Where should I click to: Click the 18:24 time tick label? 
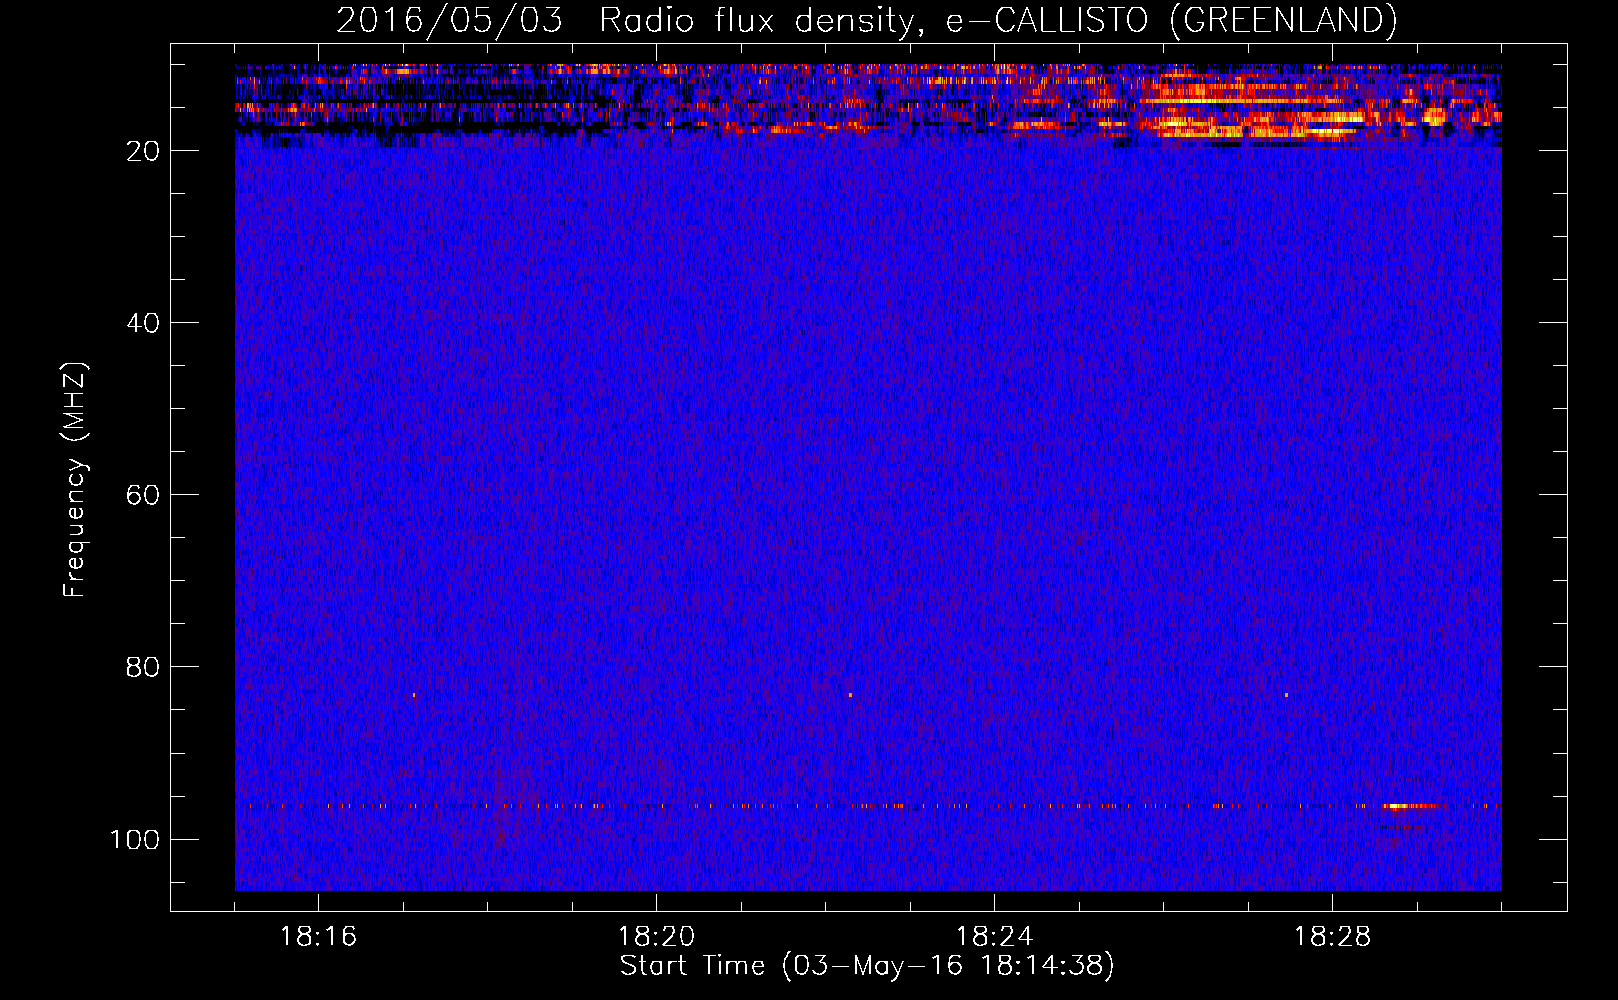(994, 937)
